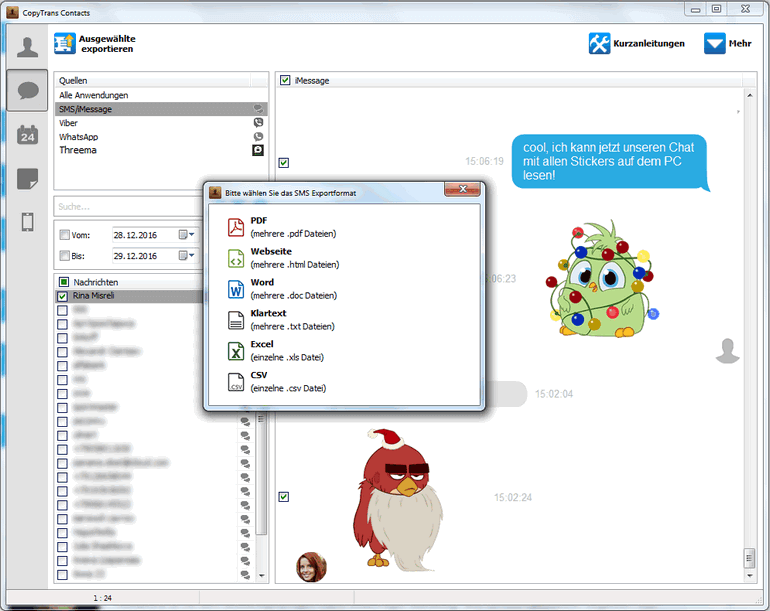
Task: Choose Excel xls export format
Action: [276, 351]
